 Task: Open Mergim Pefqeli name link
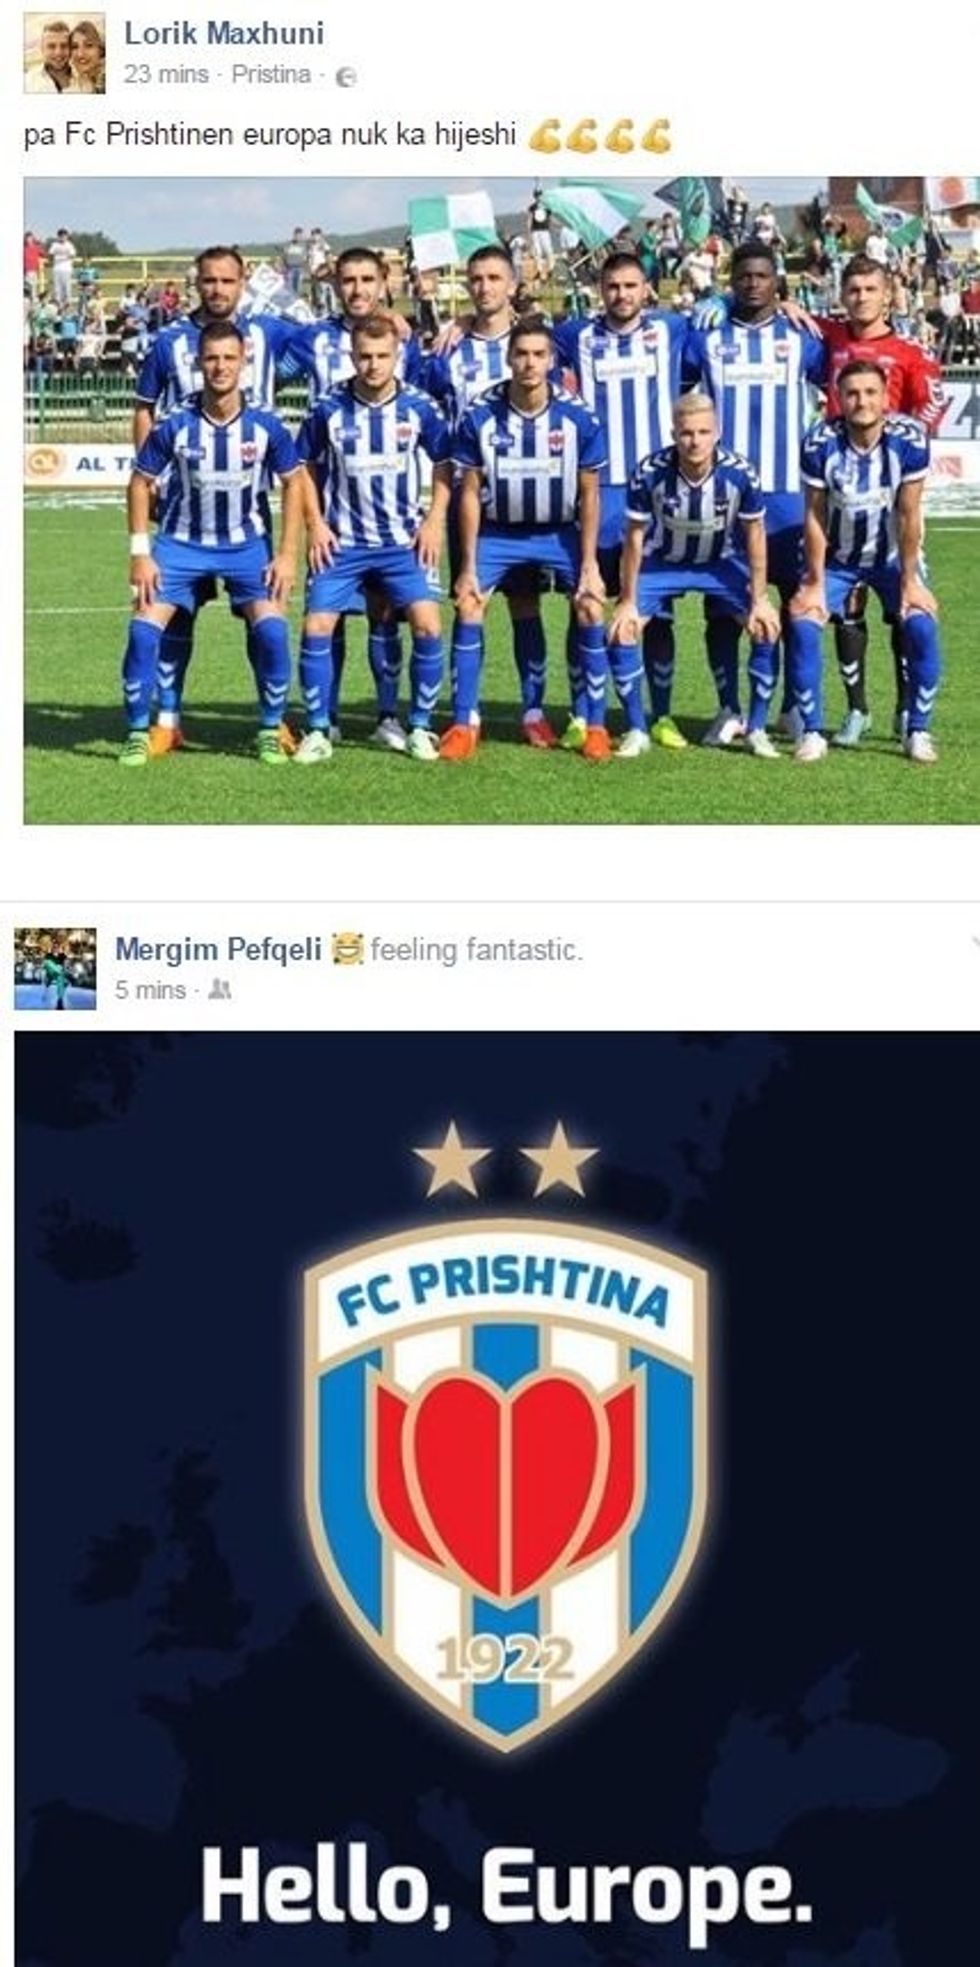[219, 949]
